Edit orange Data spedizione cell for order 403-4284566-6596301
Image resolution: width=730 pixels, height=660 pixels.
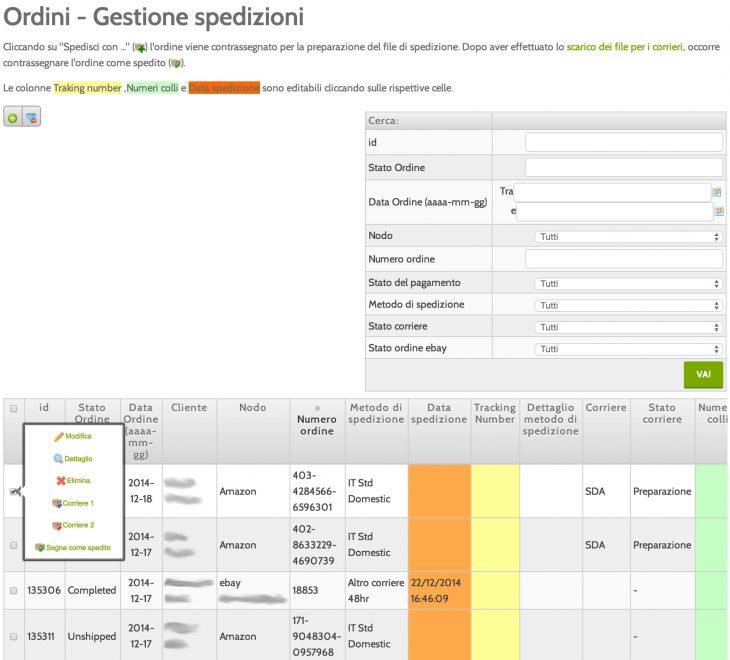click(x=439, y=491)
